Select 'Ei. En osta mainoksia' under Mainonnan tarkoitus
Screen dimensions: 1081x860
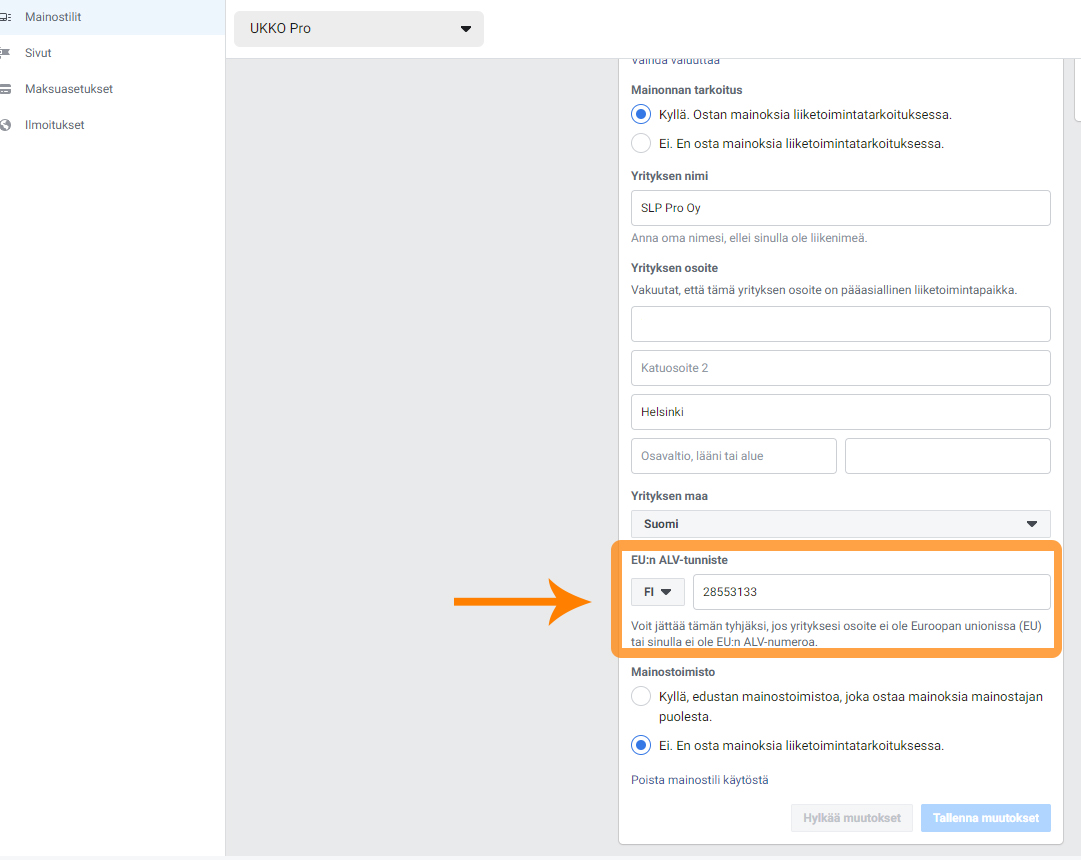click(x=641, y=143)
